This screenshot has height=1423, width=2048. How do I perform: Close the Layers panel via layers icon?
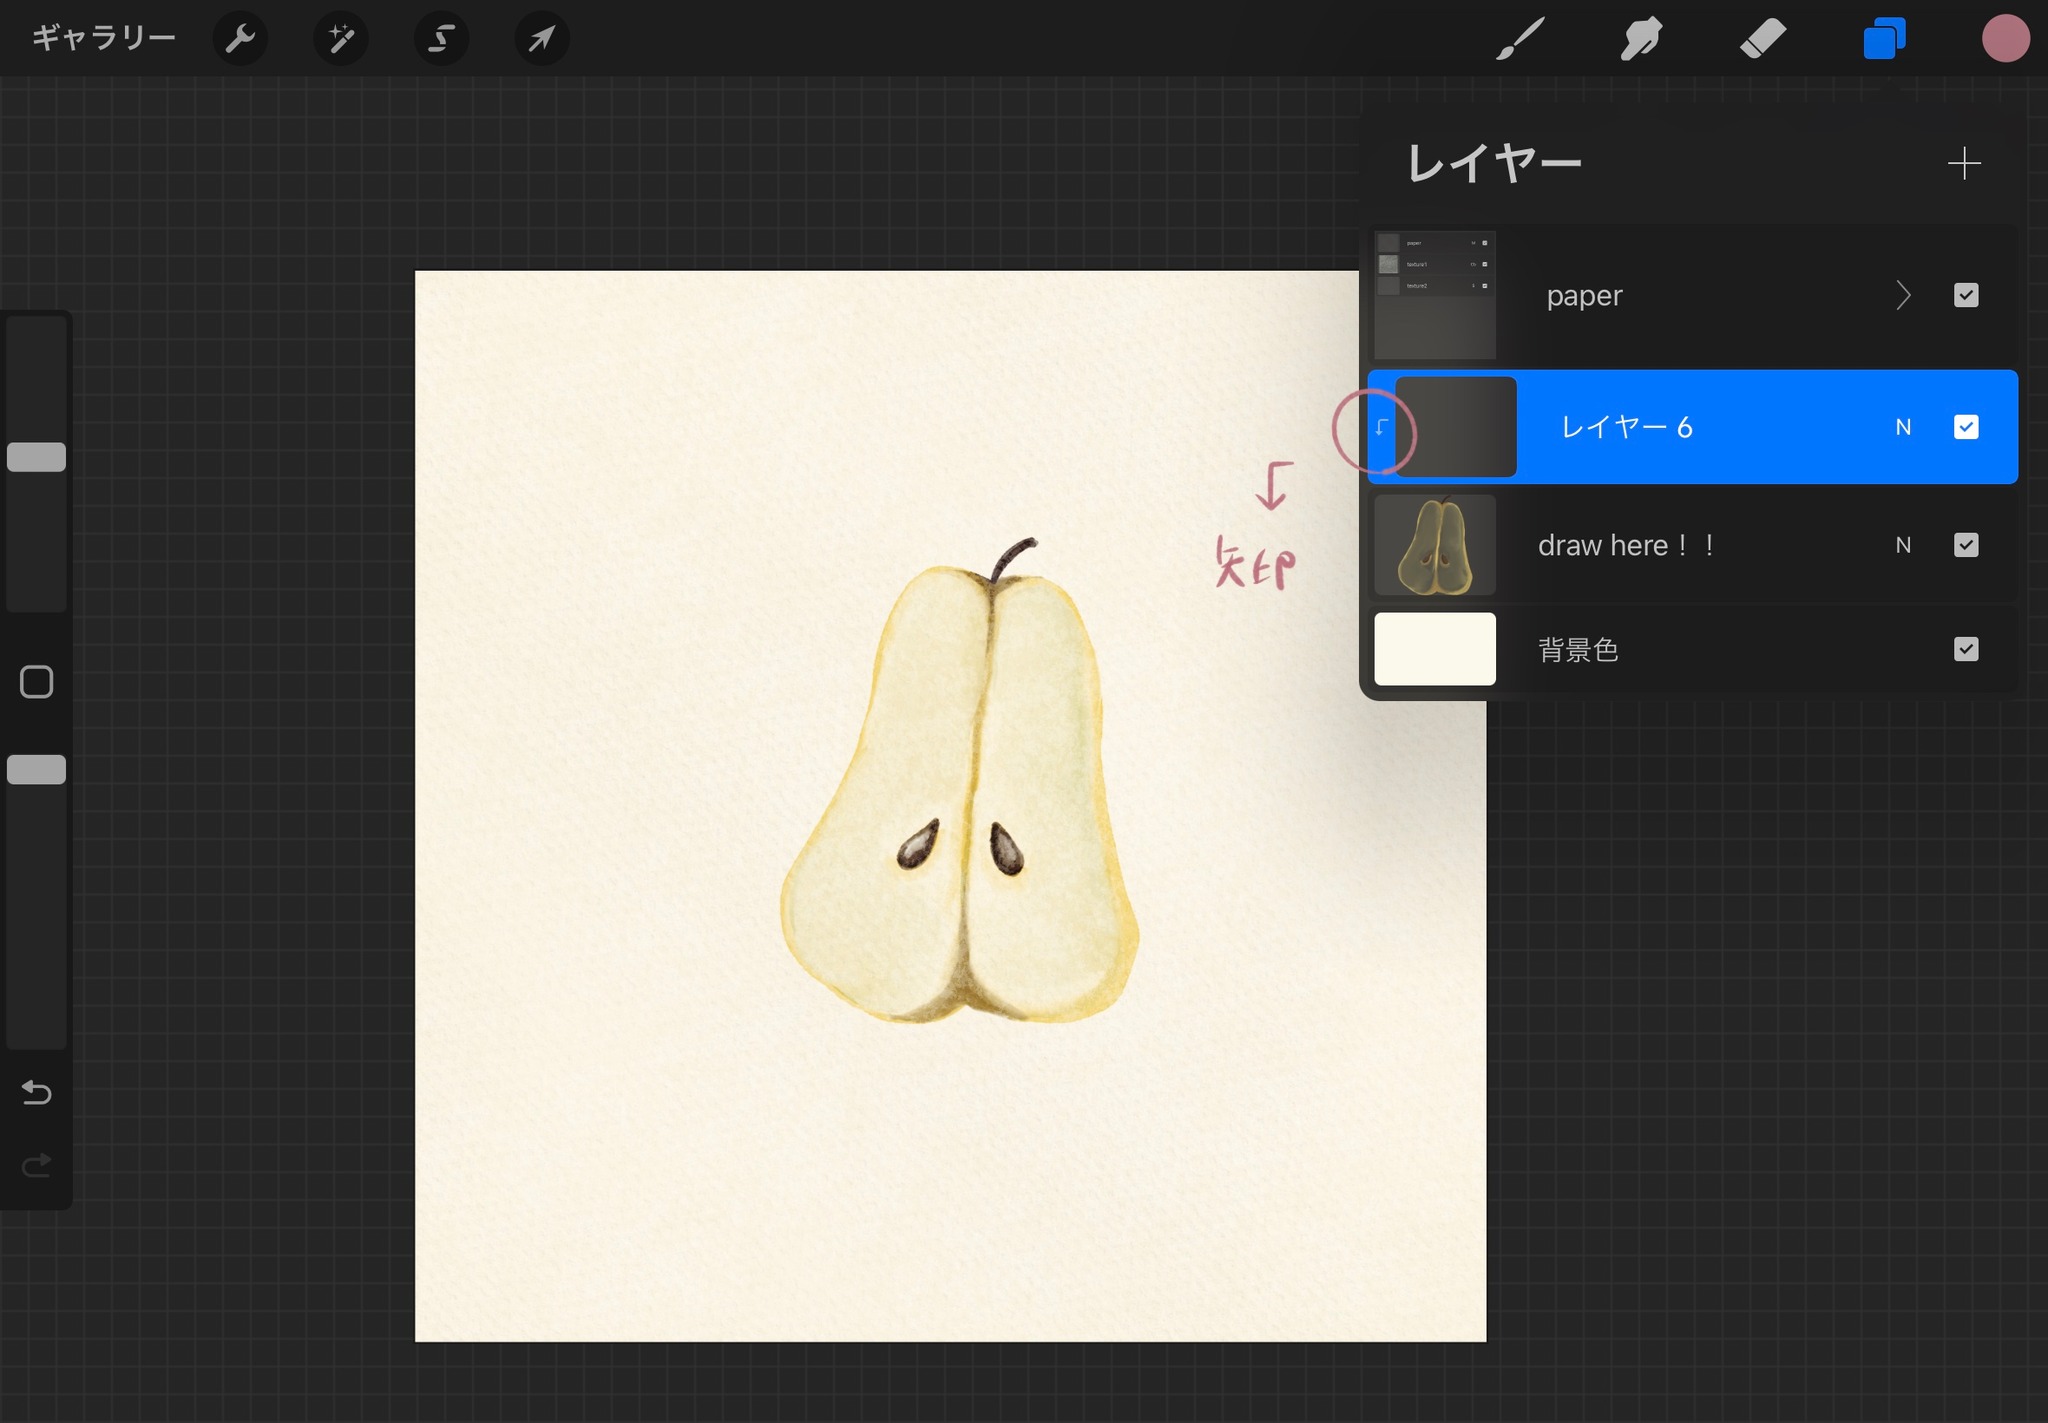click(1884, 39)
